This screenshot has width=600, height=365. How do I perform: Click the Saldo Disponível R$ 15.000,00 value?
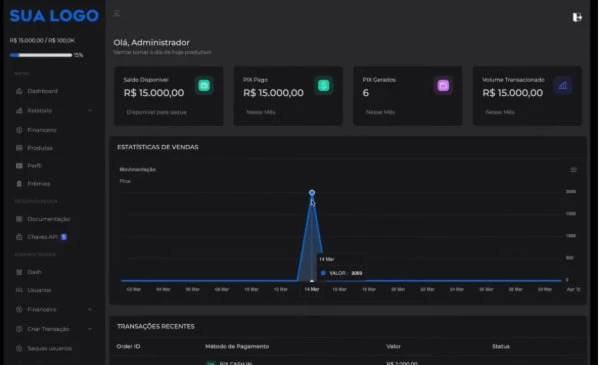tap(154, 93)
